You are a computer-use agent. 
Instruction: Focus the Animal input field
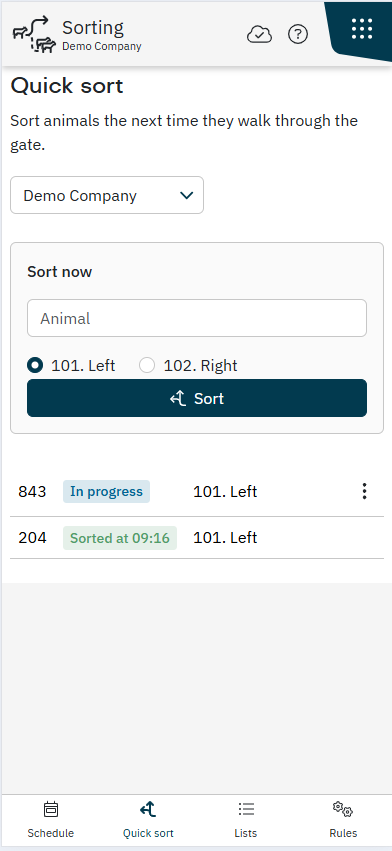197,318
